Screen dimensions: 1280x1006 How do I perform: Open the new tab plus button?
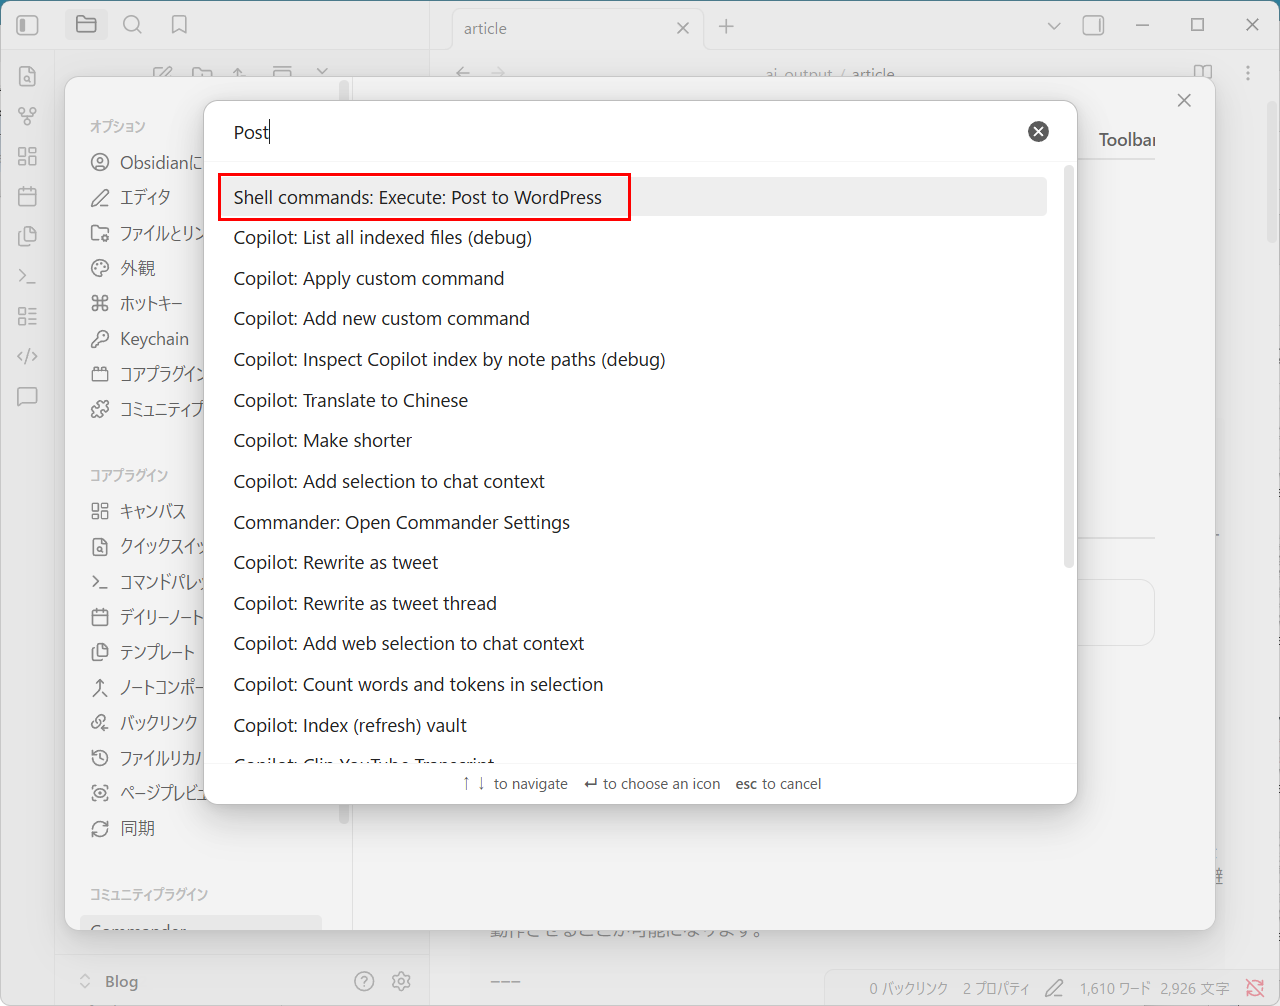(726, 27)
